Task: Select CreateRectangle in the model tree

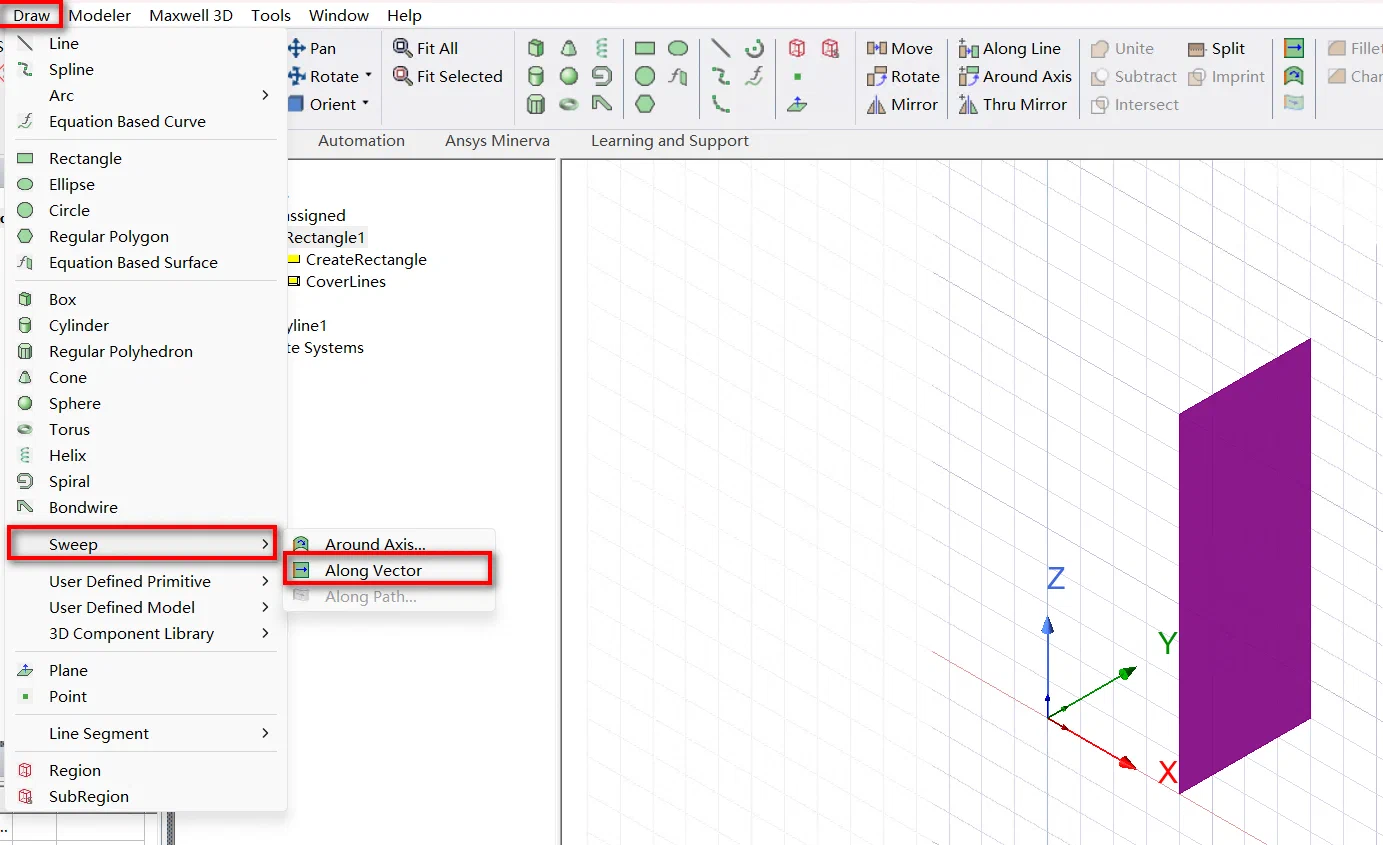Action: 366,259
